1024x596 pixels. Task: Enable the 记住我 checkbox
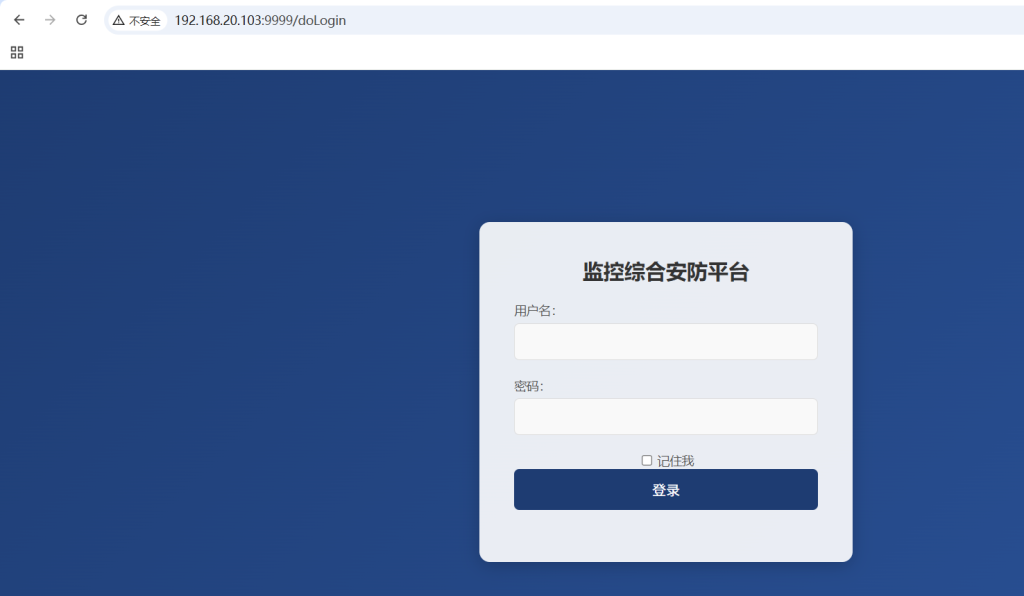coord(647,460)
